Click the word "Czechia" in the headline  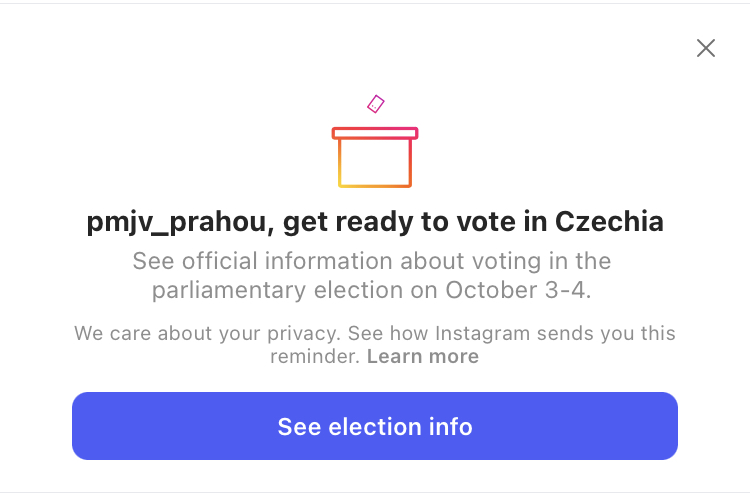tap(609, 222)
